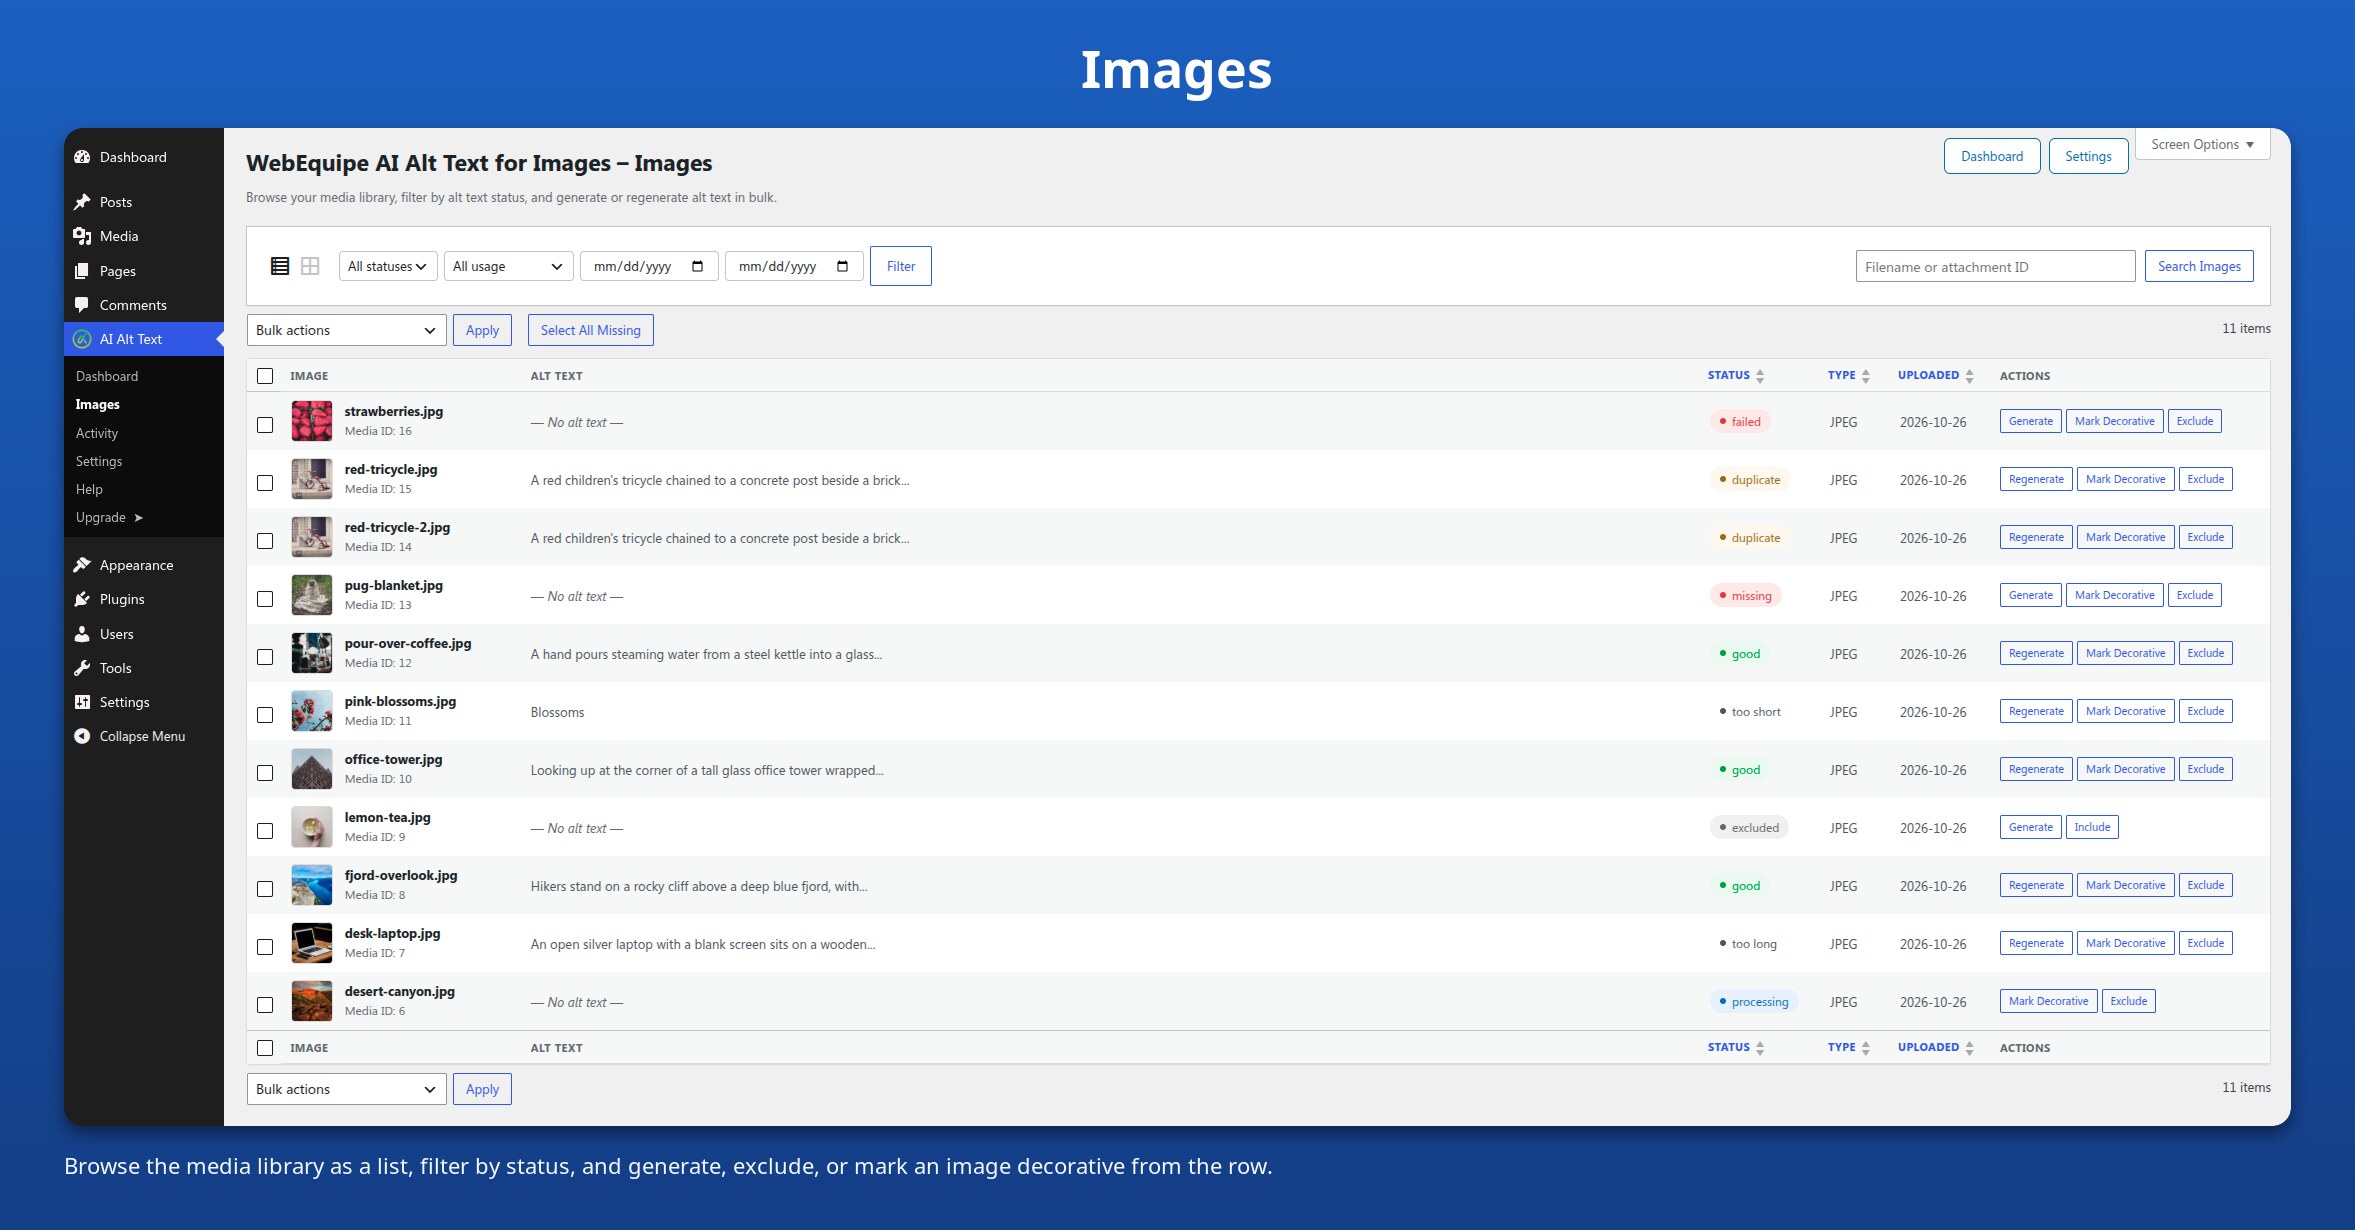This screenshot has width=2355, height=1230.
Task: Click Generate for strawberries.jpg
Action: pyautogui.click(x=2031, y=421)
